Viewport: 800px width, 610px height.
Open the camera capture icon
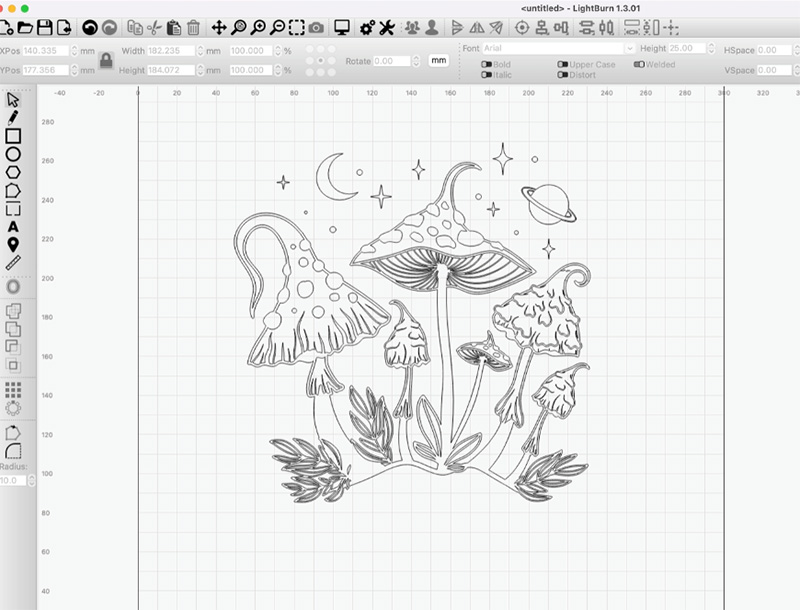316,27
